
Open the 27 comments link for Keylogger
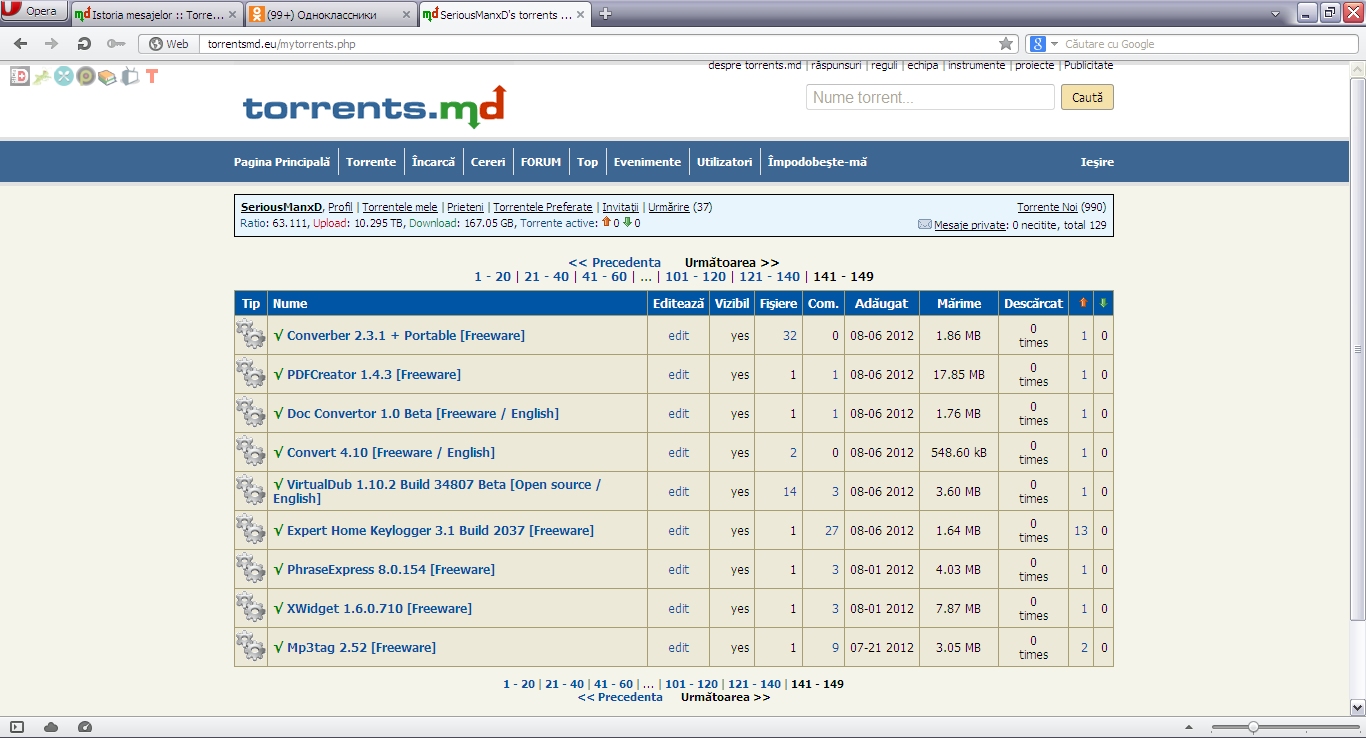click(832, 530)
